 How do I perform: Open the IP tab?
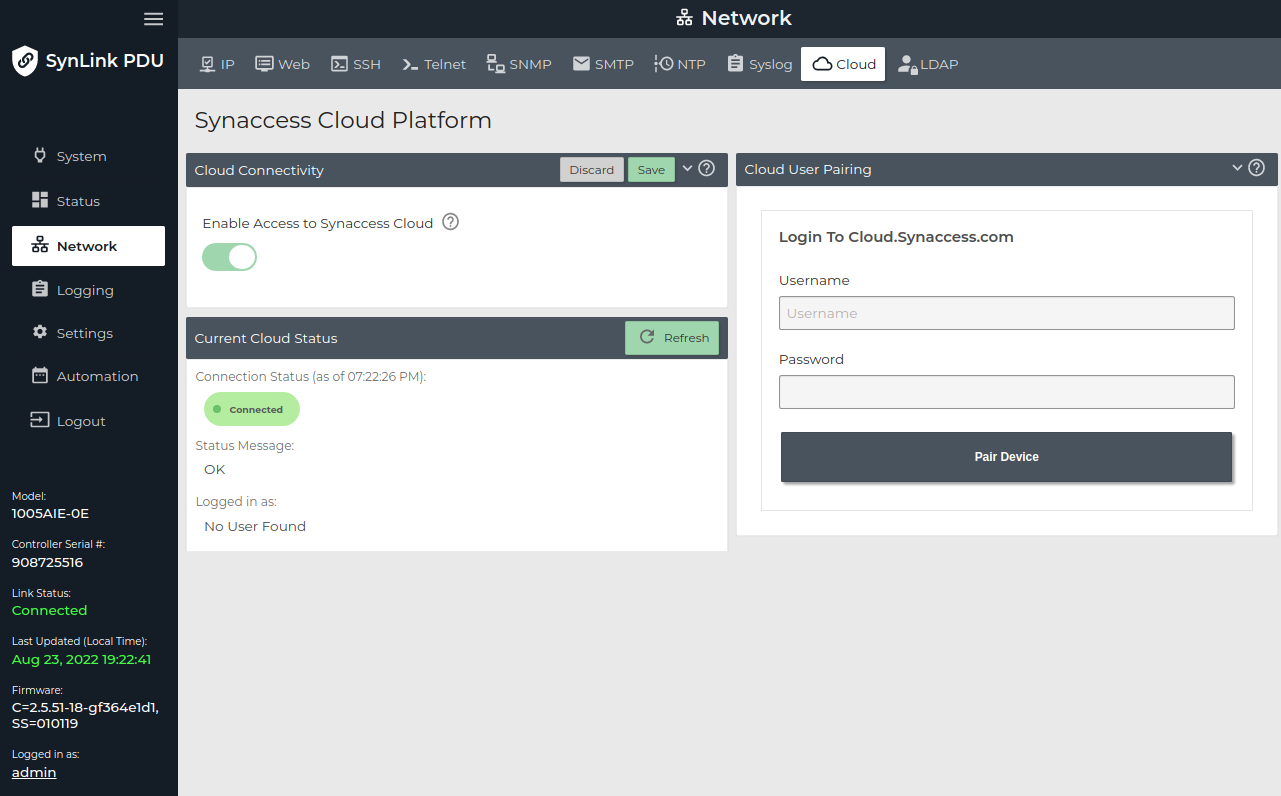click(x=217, y=64)
